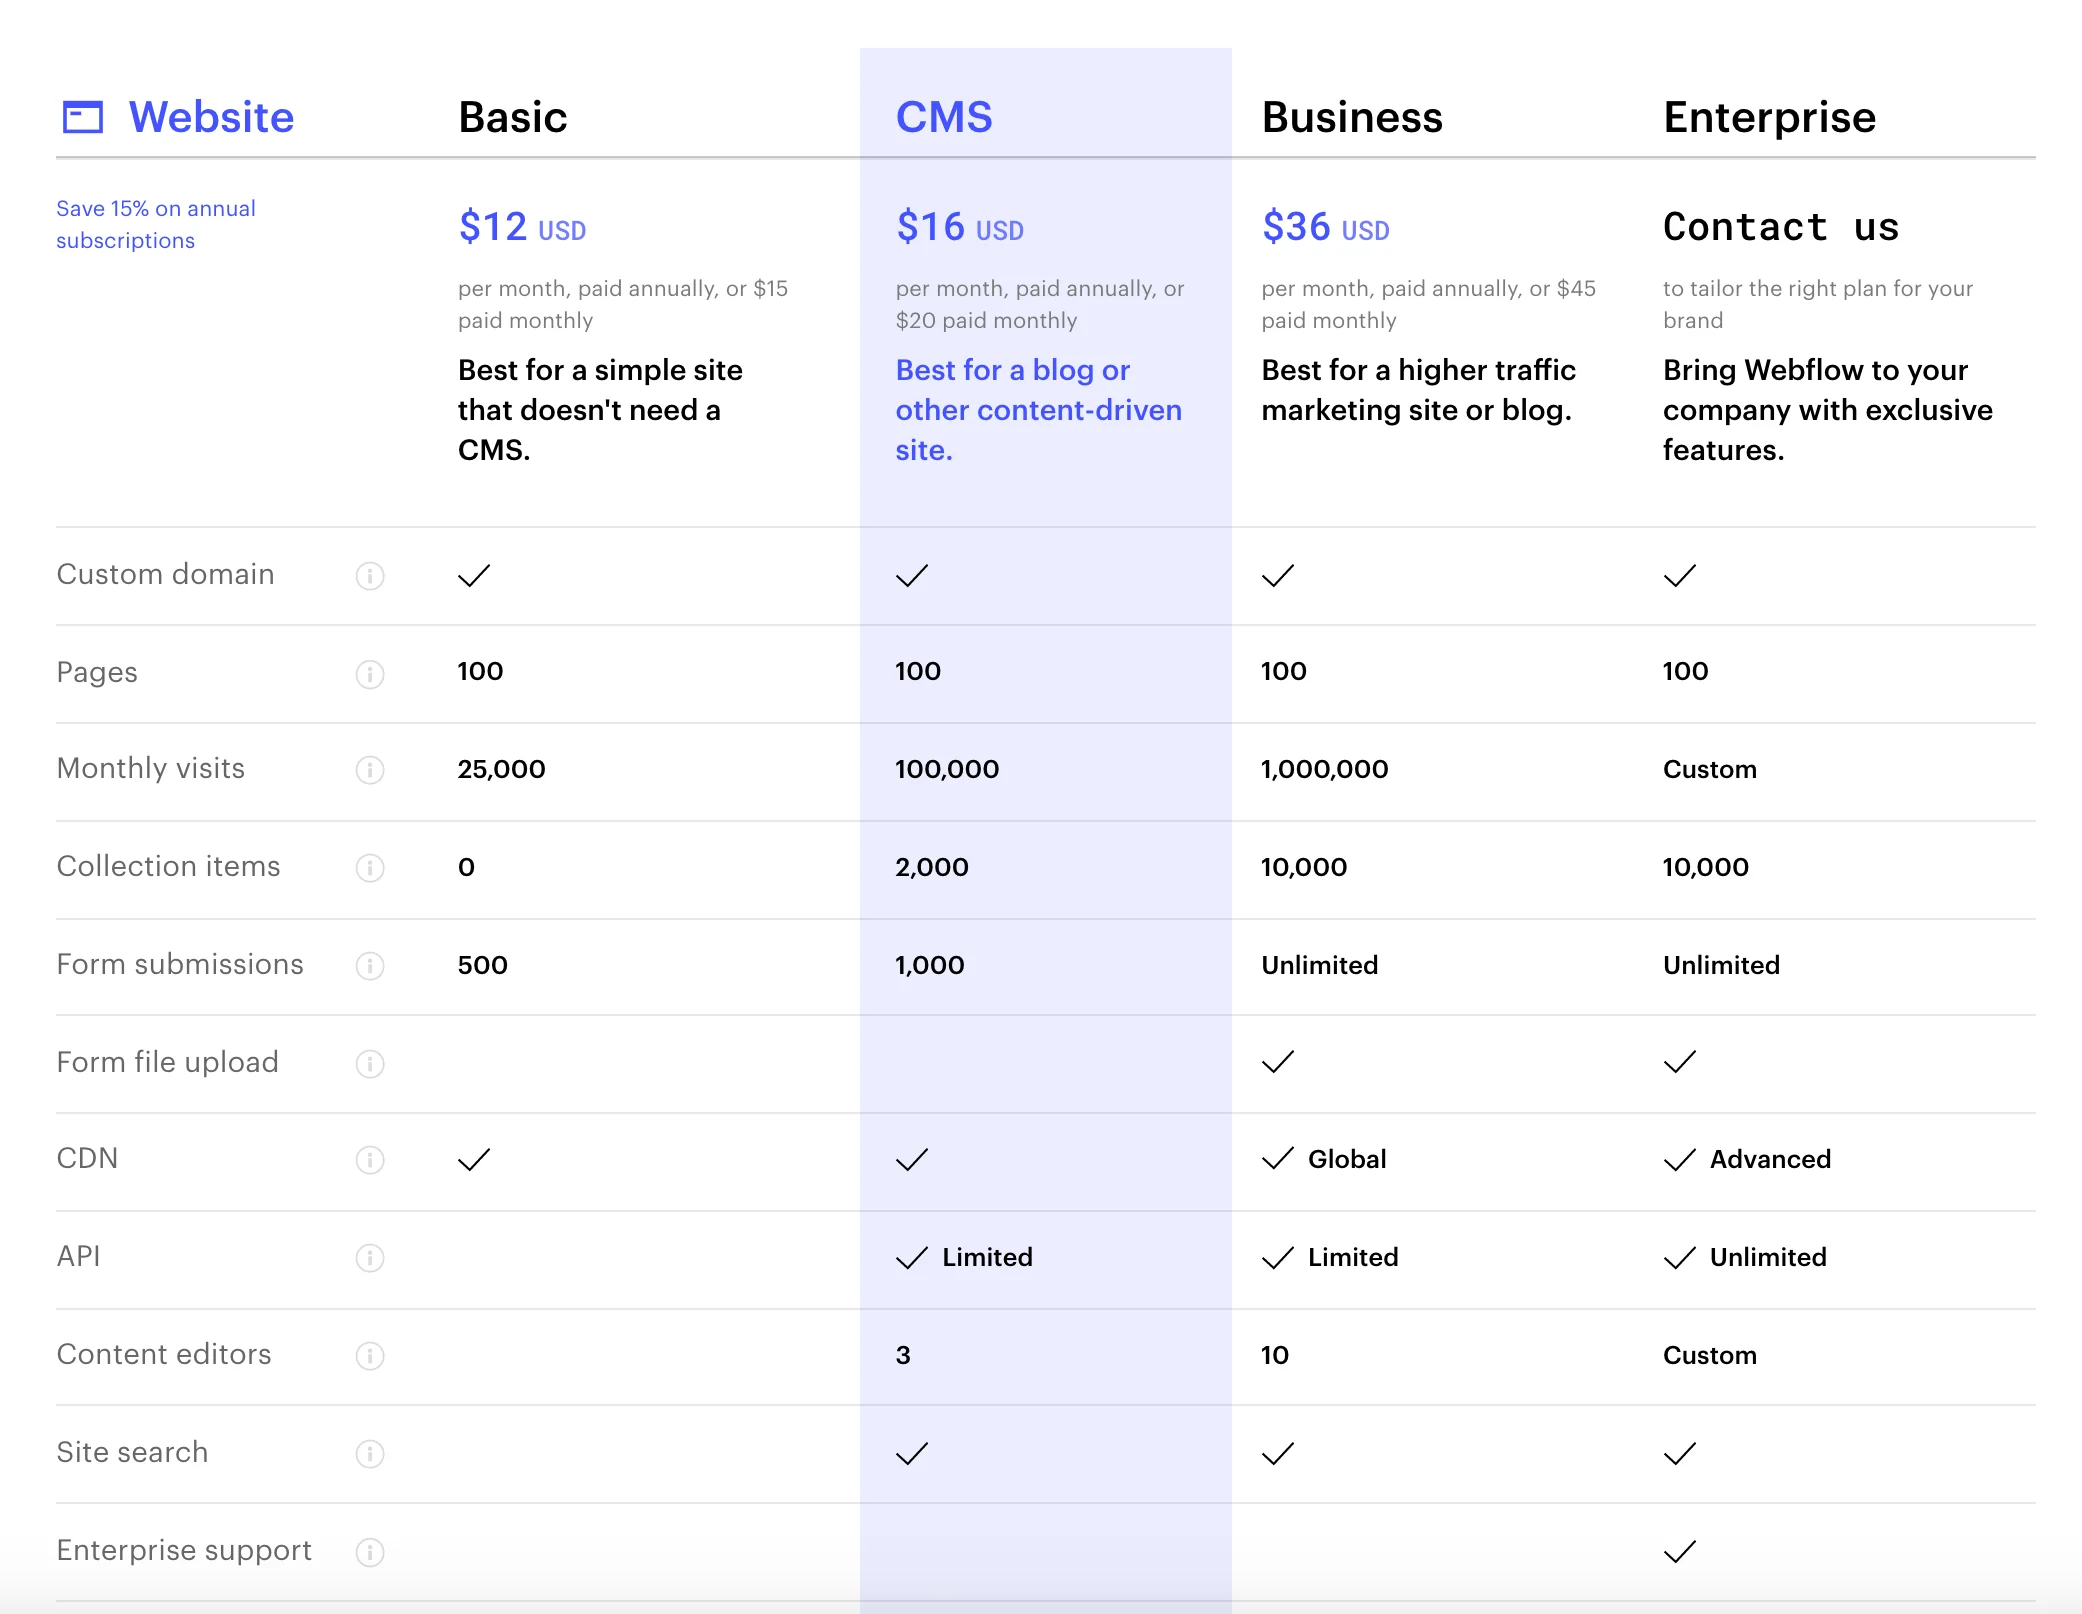Screen dimensions: 2082x1614
Task: Click the Custom domain info icon
Action: tap(370, 576)
